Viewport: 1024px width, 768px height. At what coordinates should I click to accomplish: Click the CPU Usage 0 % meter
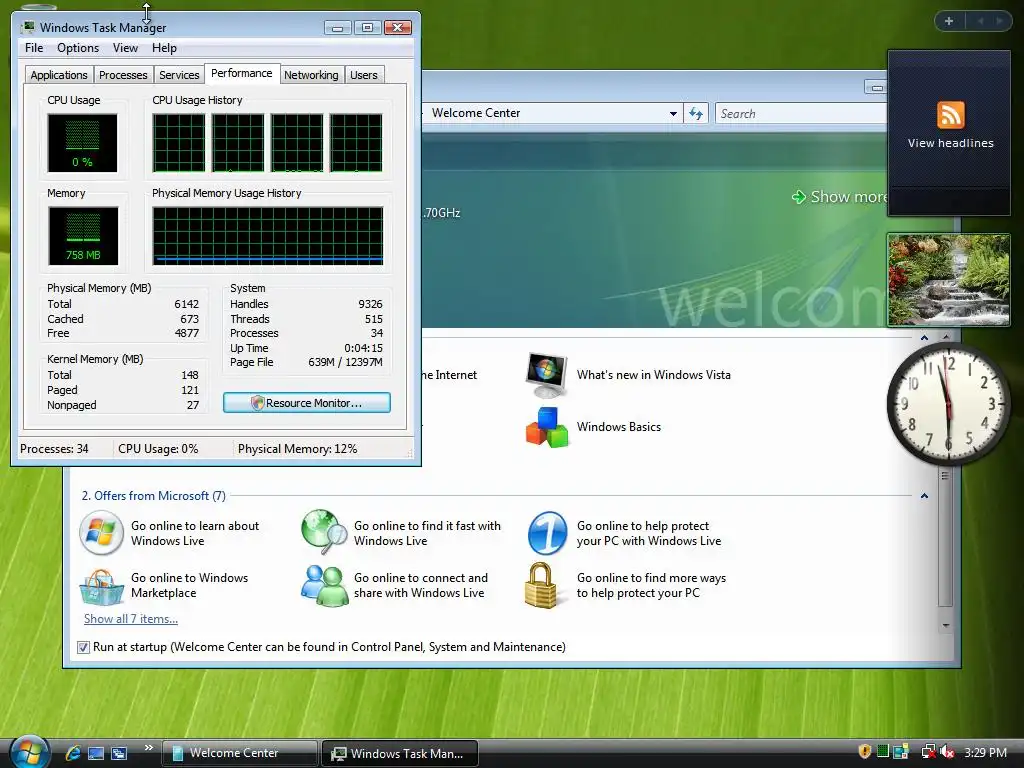82,143
